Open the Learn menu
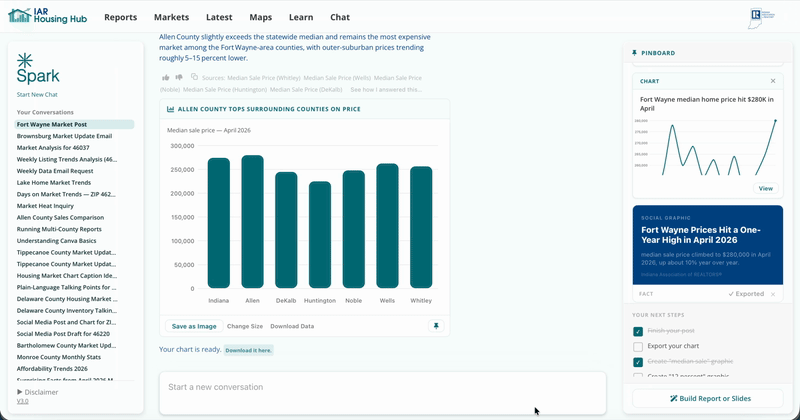Screen dimensions: 800x420 pos(301,17)
